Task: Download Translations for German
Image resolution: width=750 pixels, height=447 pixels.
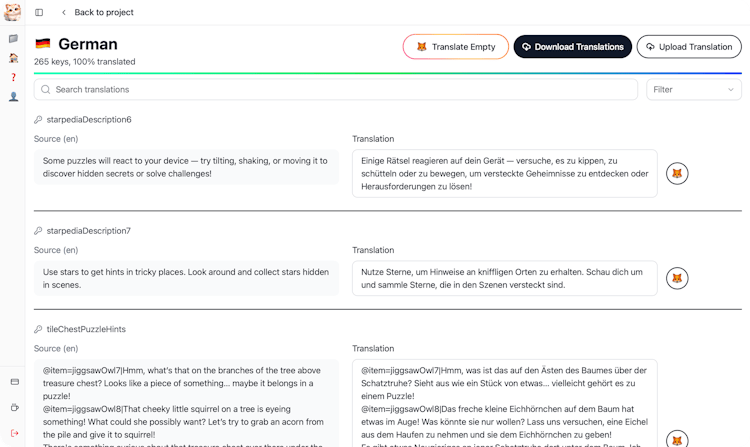Action: click(x=572, y=47)
